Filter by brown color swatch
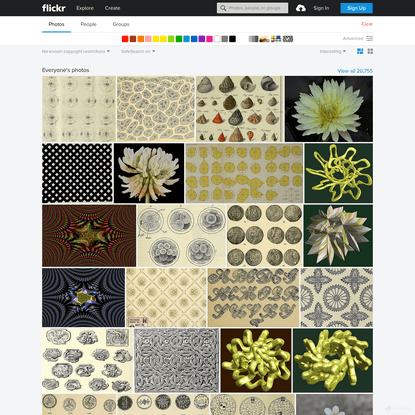The width and height of the screenshot is (415, 415). click(133, 39)
